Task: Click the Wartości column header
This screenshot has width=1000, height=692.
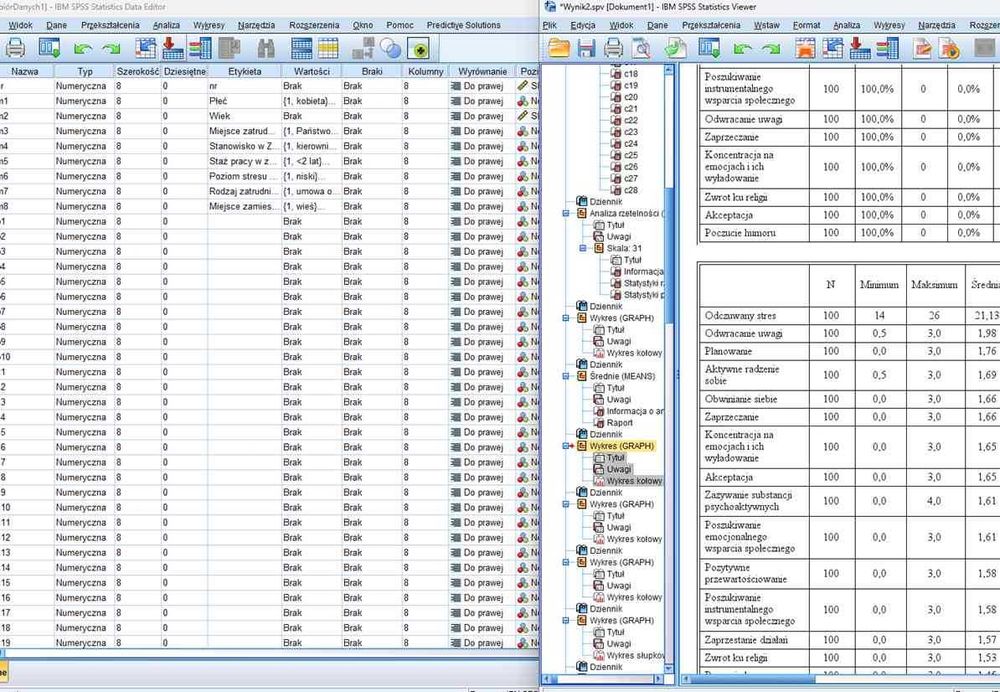Action: [x=312, y=71]
